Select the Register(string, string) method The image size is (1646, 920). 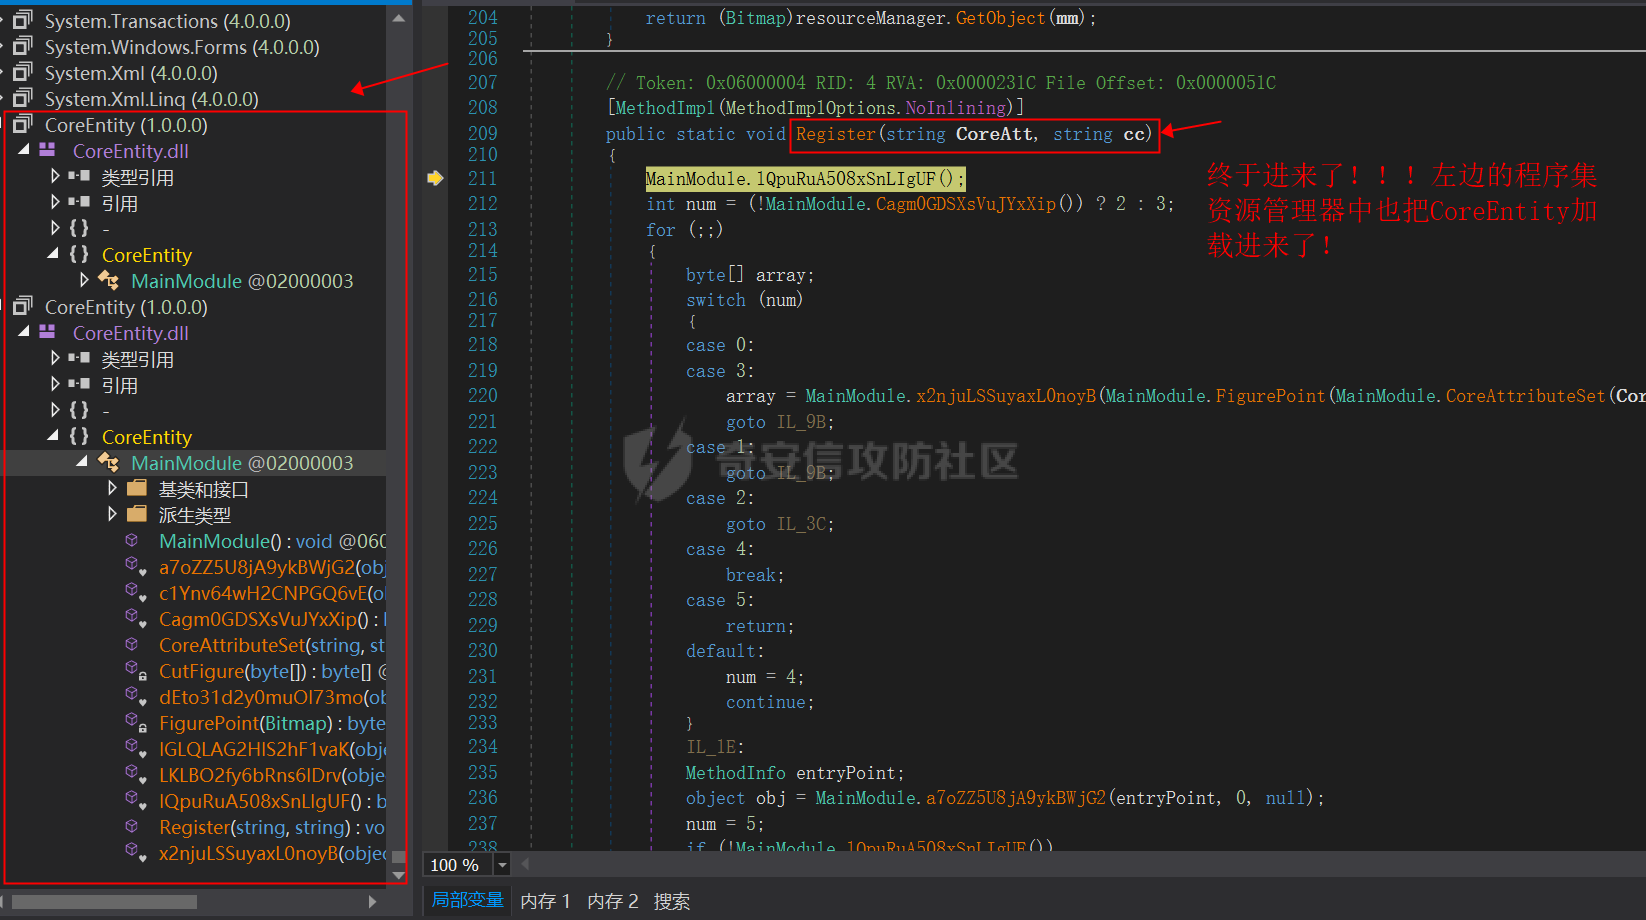coord(271,827)
